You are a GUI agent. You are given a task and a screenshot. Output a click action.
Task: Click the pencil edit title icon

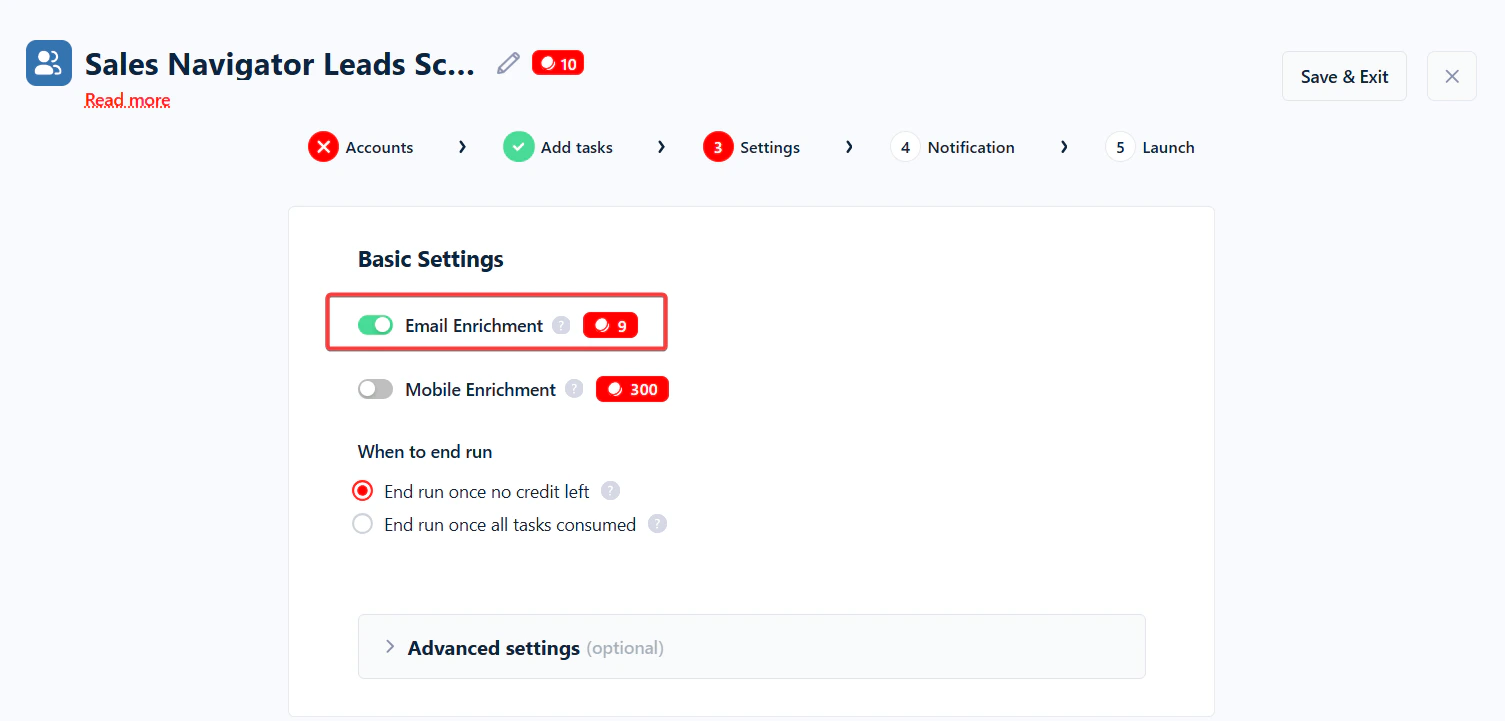[x=509, y=63]
